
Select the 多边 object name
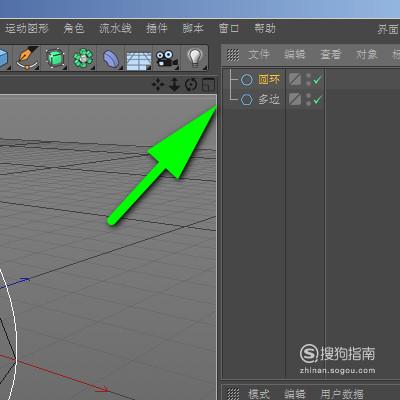coord(269,99)
